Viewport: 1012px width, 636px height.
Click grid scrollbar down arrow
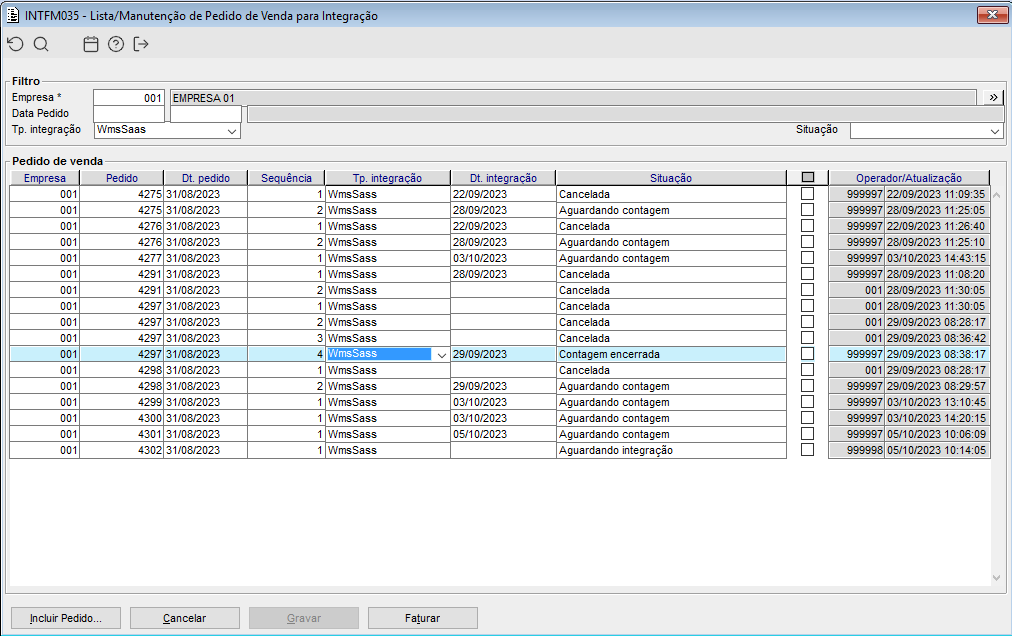[997, 578]
